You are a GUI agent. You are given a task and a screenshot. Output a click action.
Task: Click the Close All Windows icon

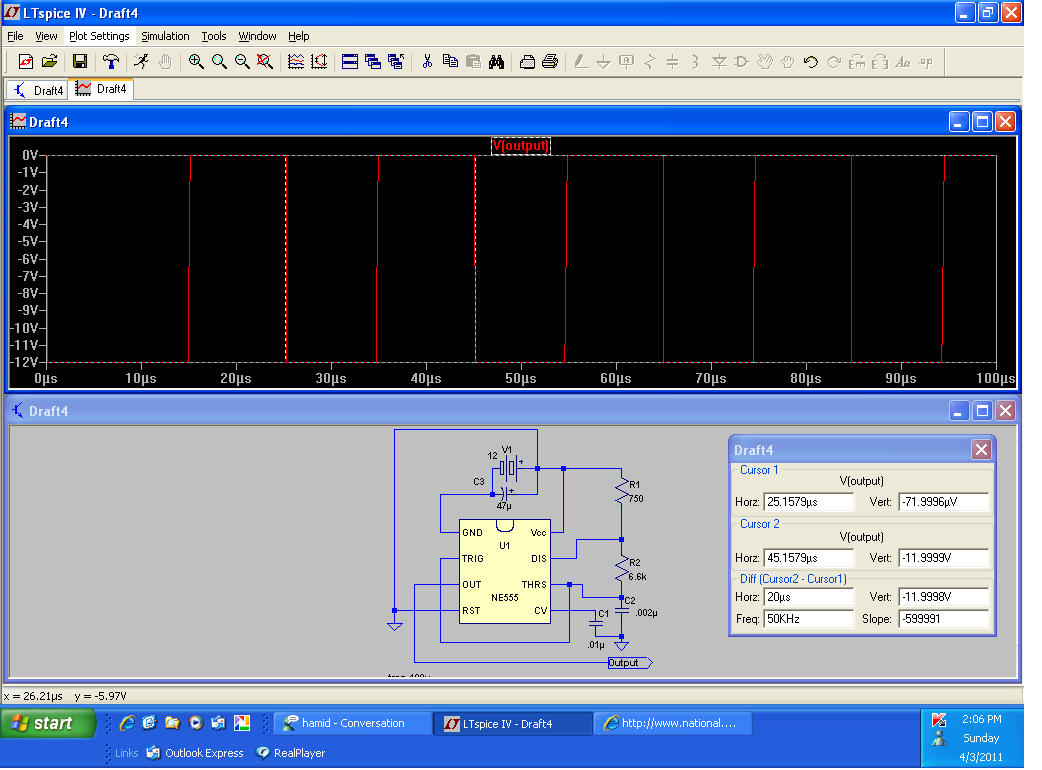(x=396, y=62)
